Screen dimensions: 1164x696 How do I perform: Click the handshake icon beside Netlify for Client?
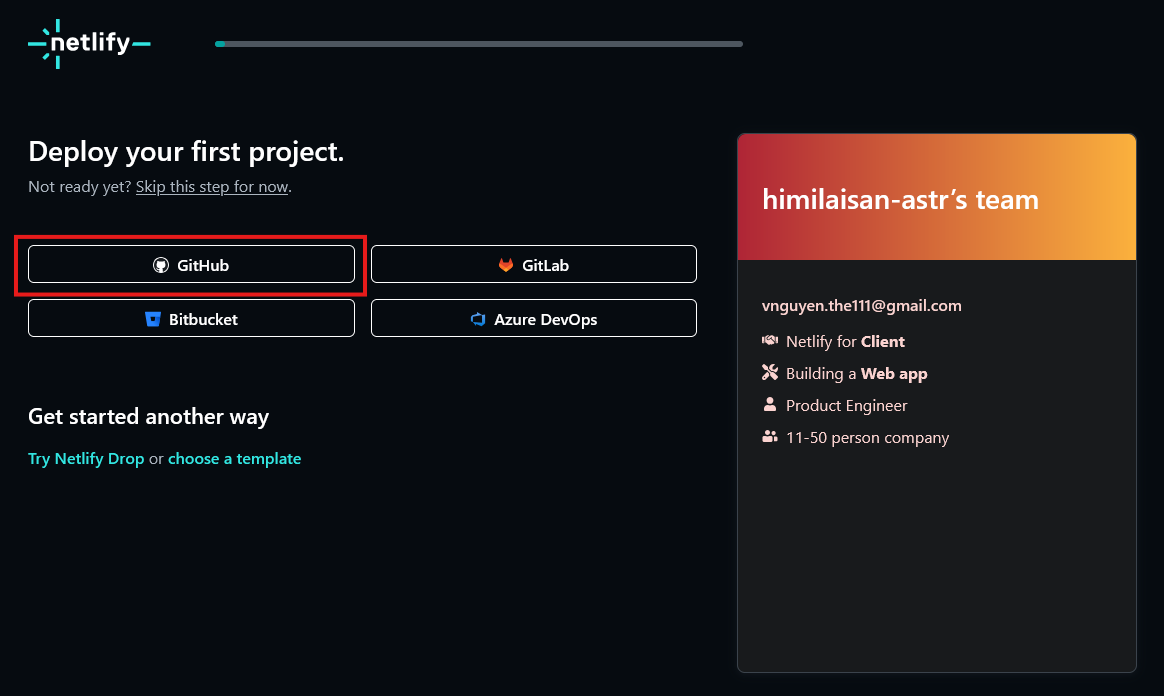coord(770,341)
